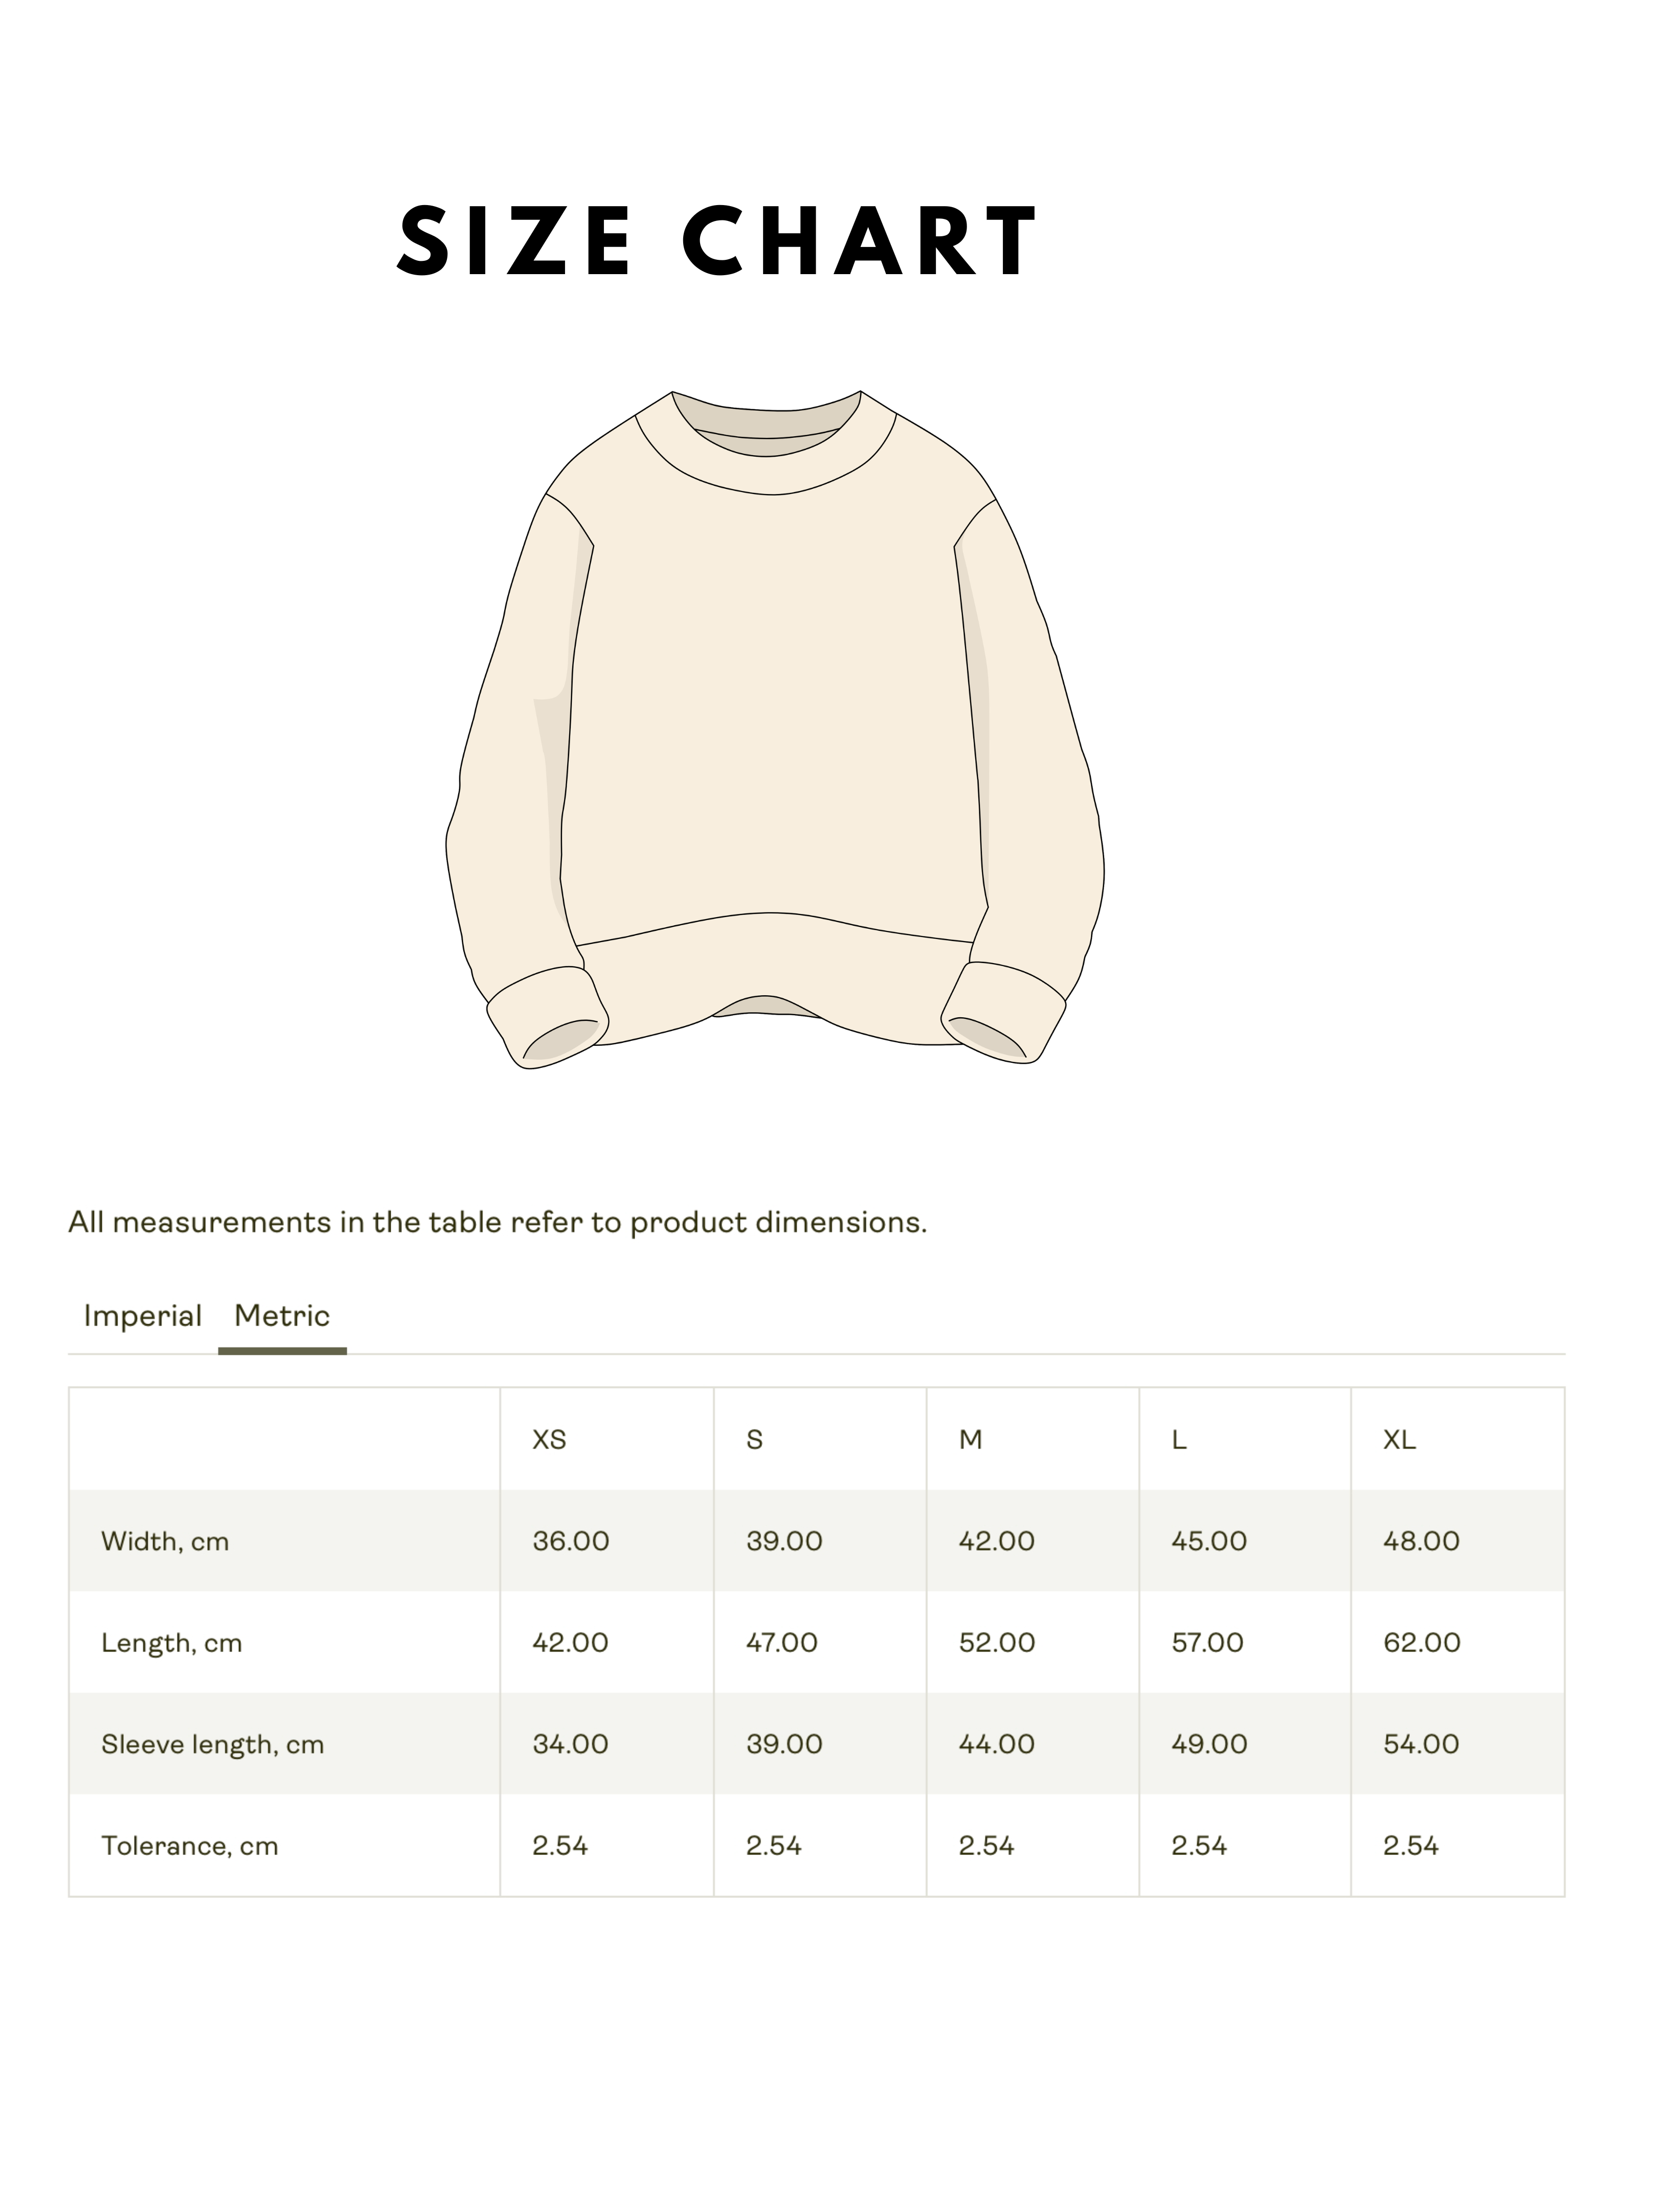Viewport: 1662px width, 2212px height.
Task: Click the XL length value 62.00
Action: 1422,1643
